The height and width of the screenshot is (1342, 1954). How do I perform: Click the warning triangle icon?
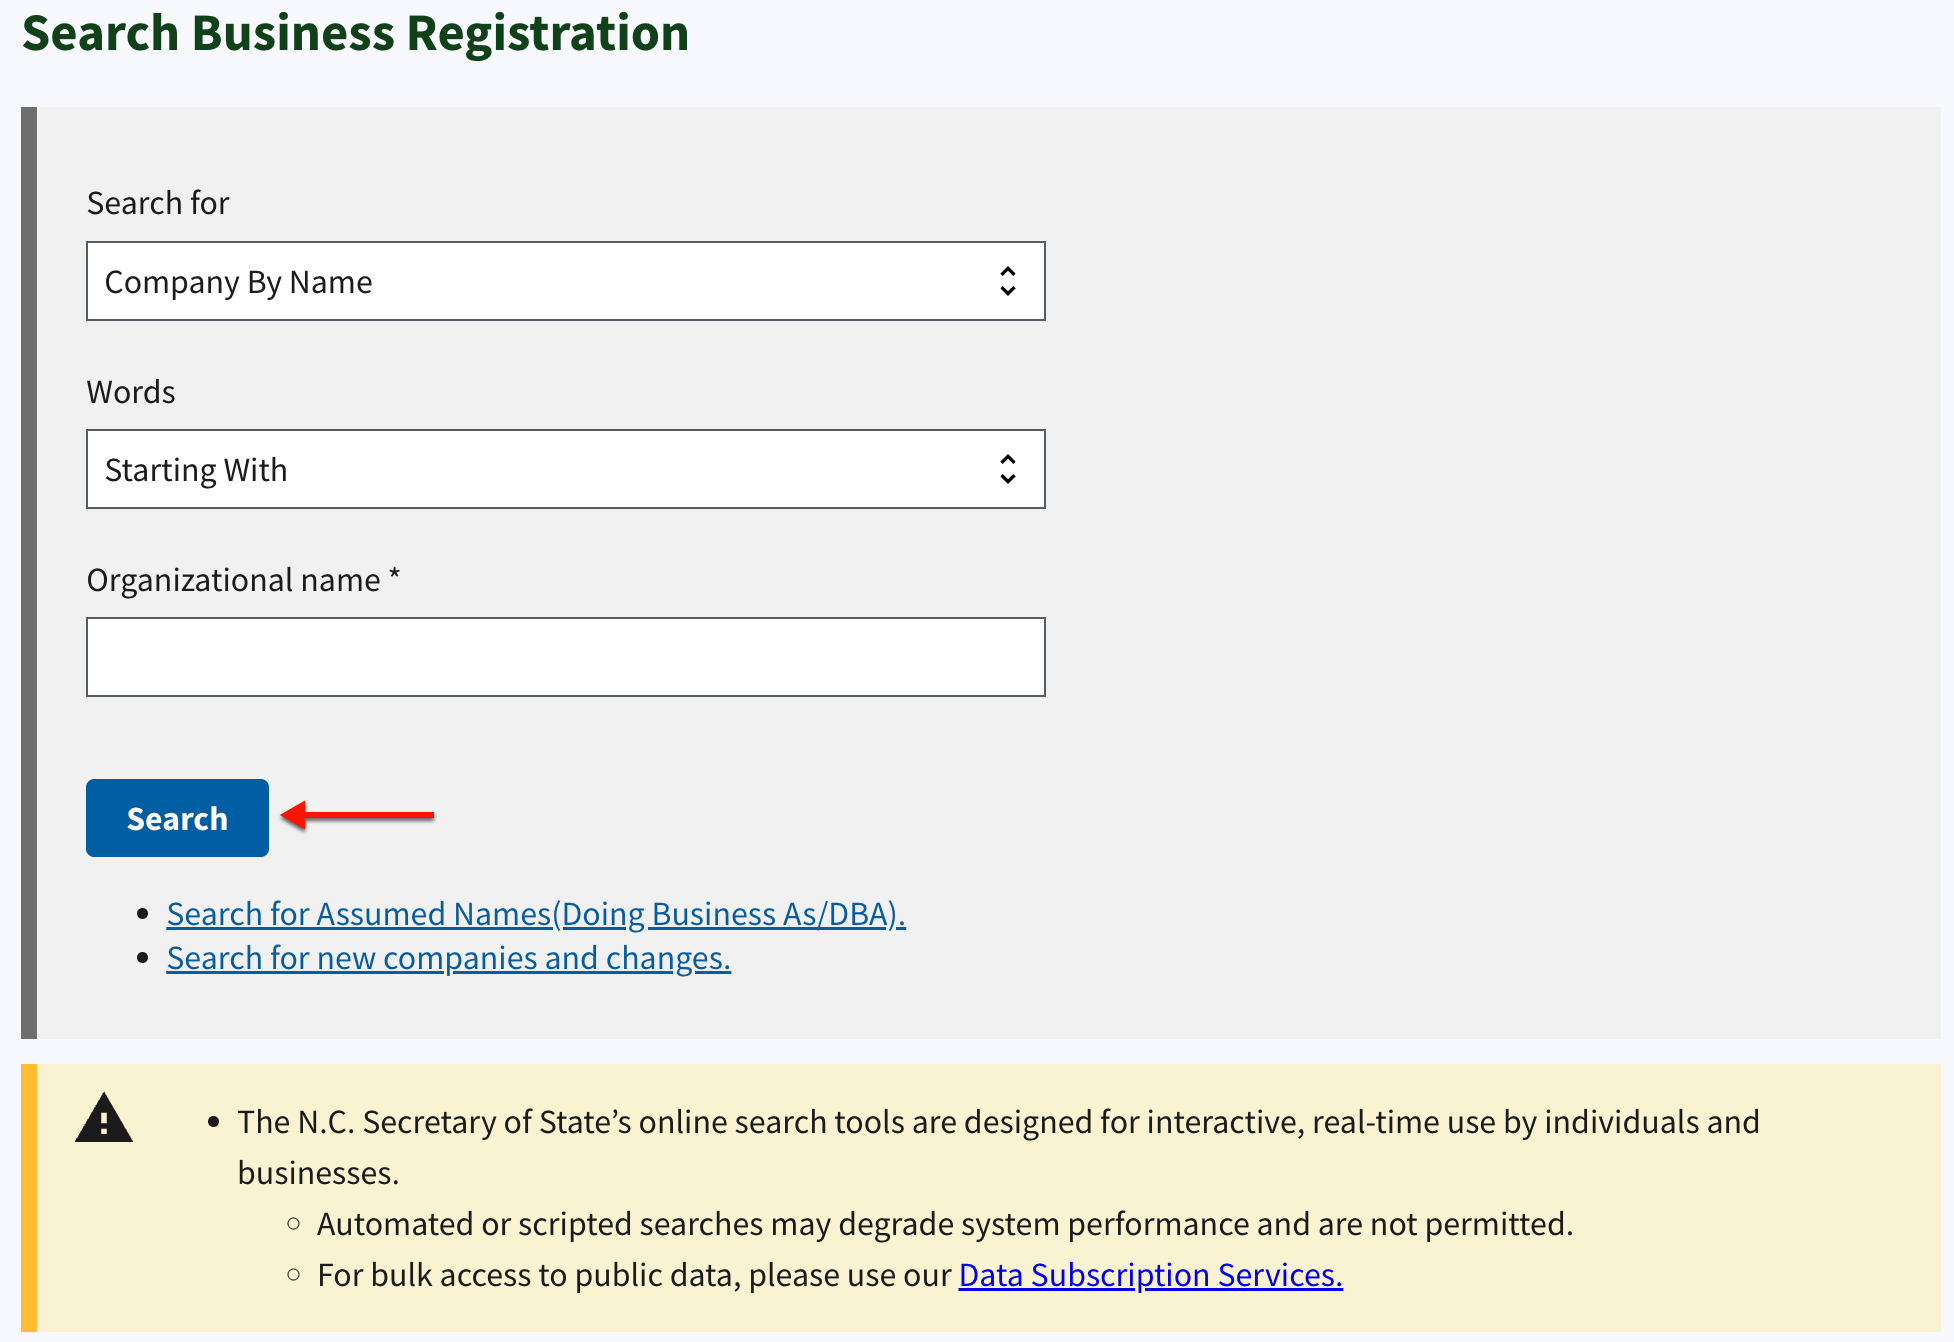coord(104,1118)
